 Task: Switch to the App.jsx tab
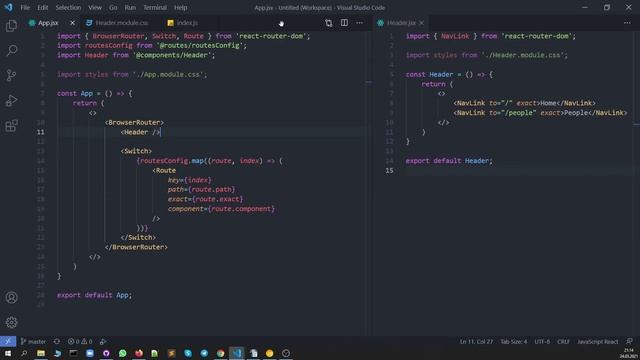point(48,23)
